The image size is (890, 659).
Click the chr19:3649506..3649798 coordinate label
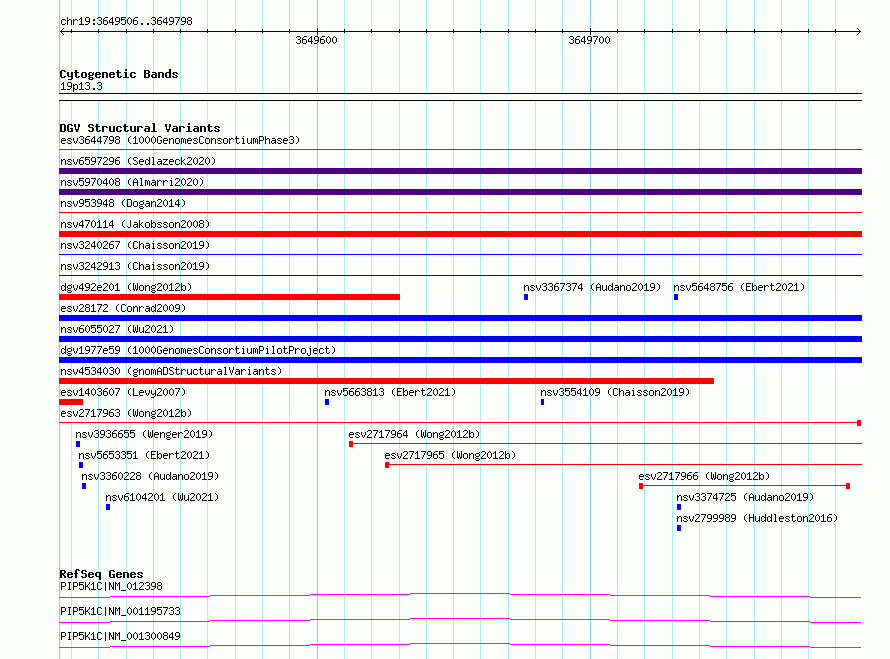click(126, 21)
